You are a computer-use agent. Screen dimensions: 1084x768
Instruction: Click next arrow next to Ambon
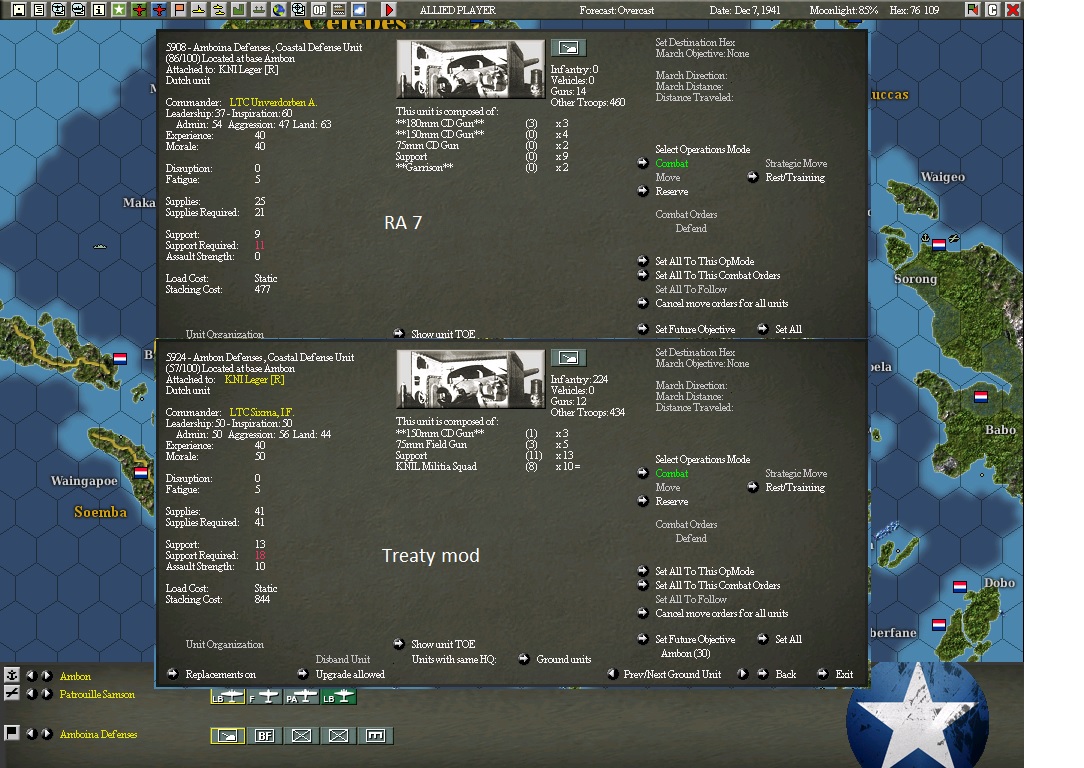[46, 675]
